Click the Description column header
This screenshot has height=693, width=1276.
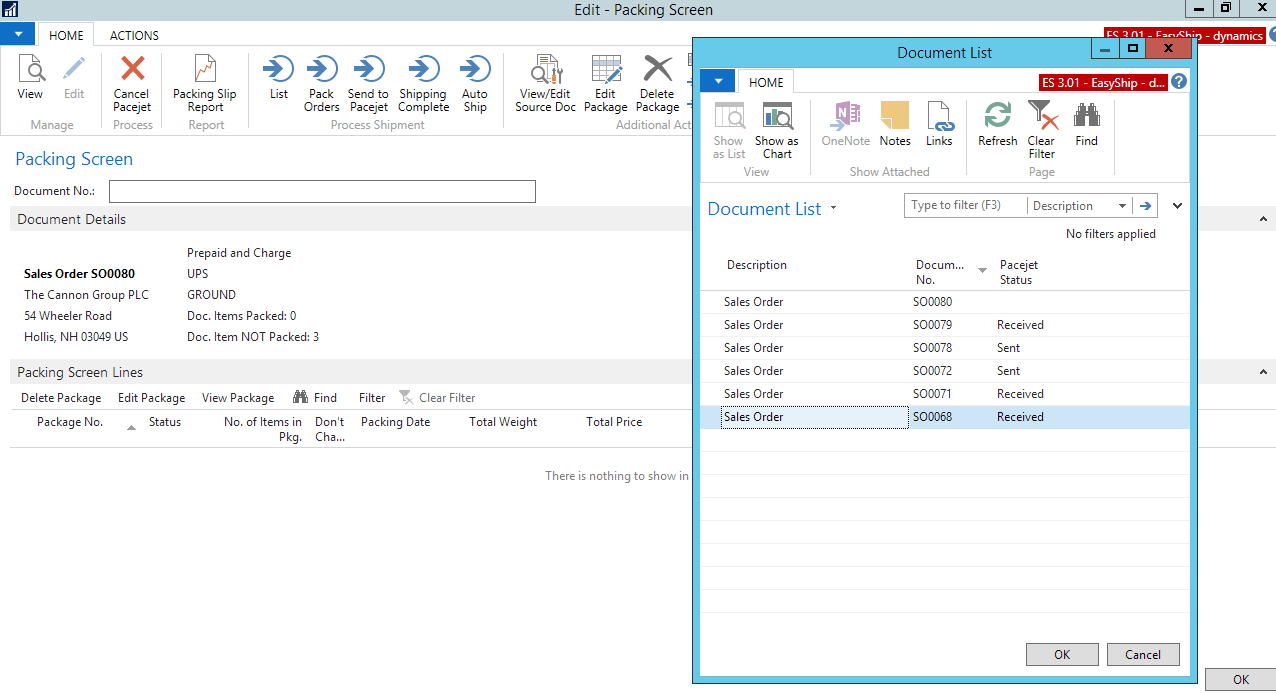(757, 265)
